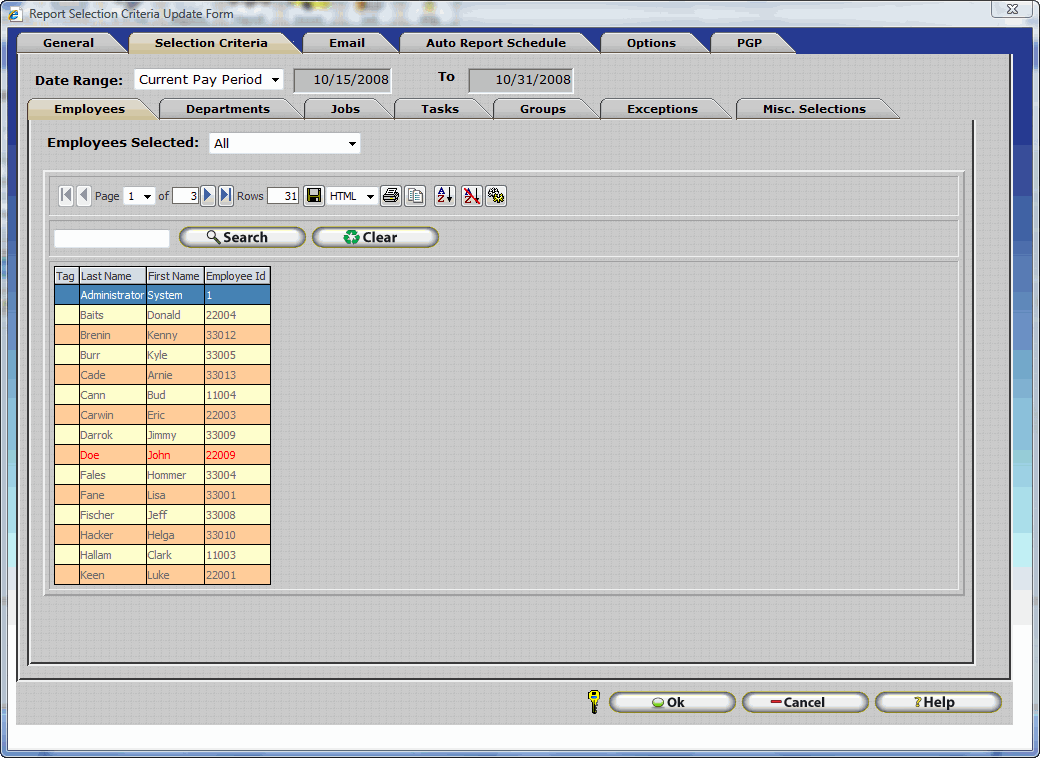This screenshot has width=1040, height=758.
Task: Click the Cancel button
Action: pyautogui.click(x=804, y=702)
